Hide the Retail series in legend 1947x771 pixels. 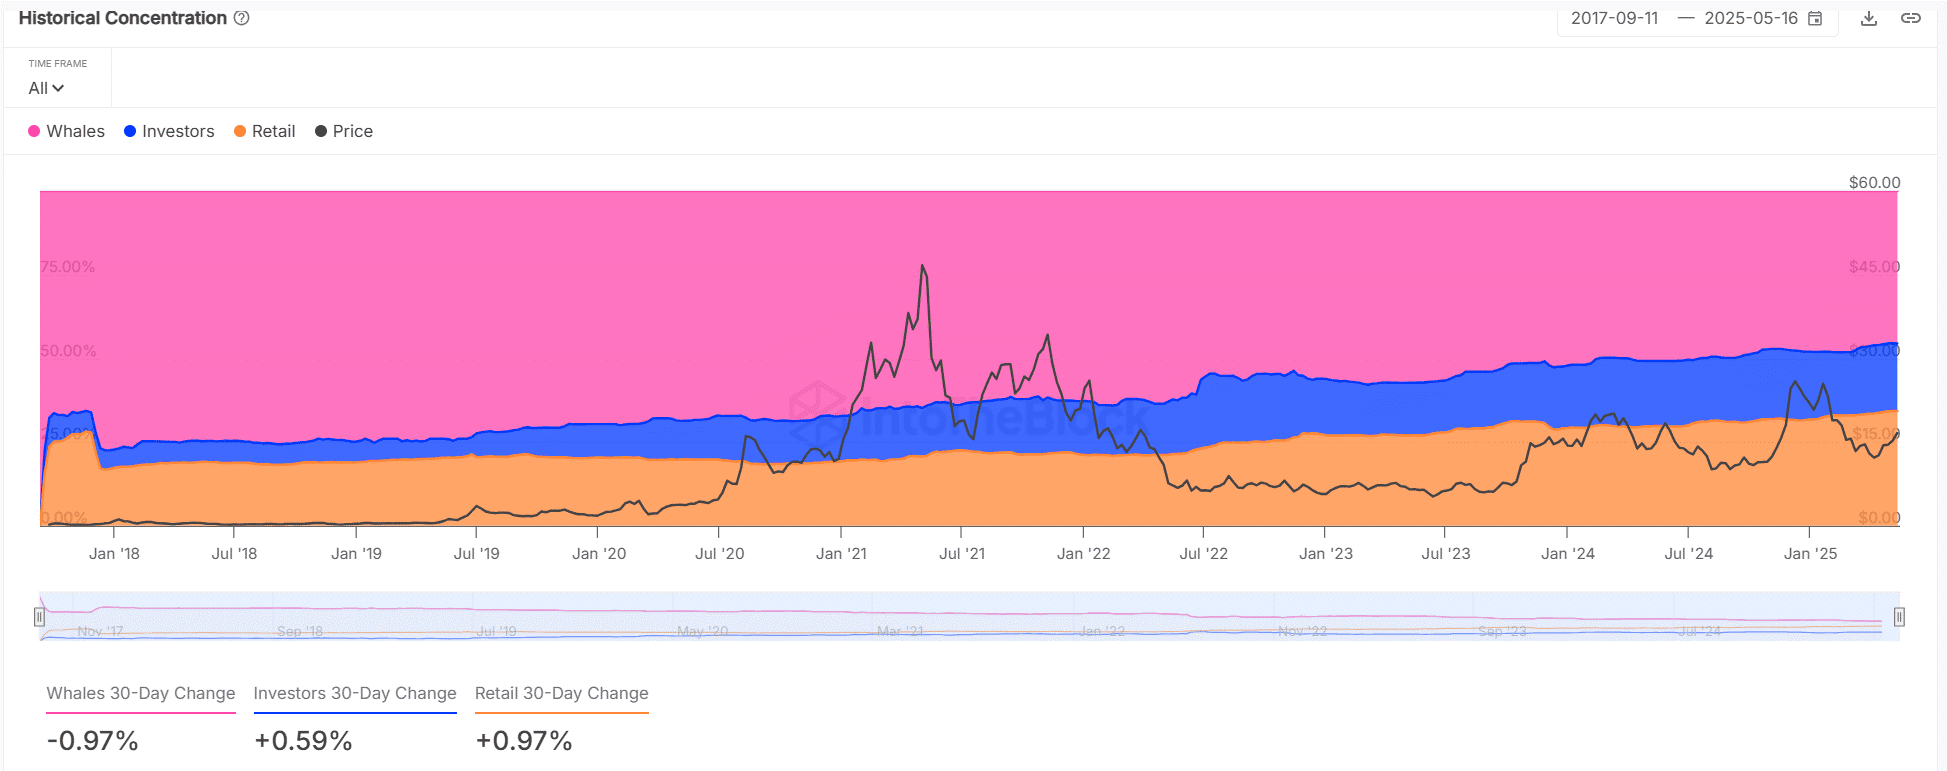[x=264, y=131]
